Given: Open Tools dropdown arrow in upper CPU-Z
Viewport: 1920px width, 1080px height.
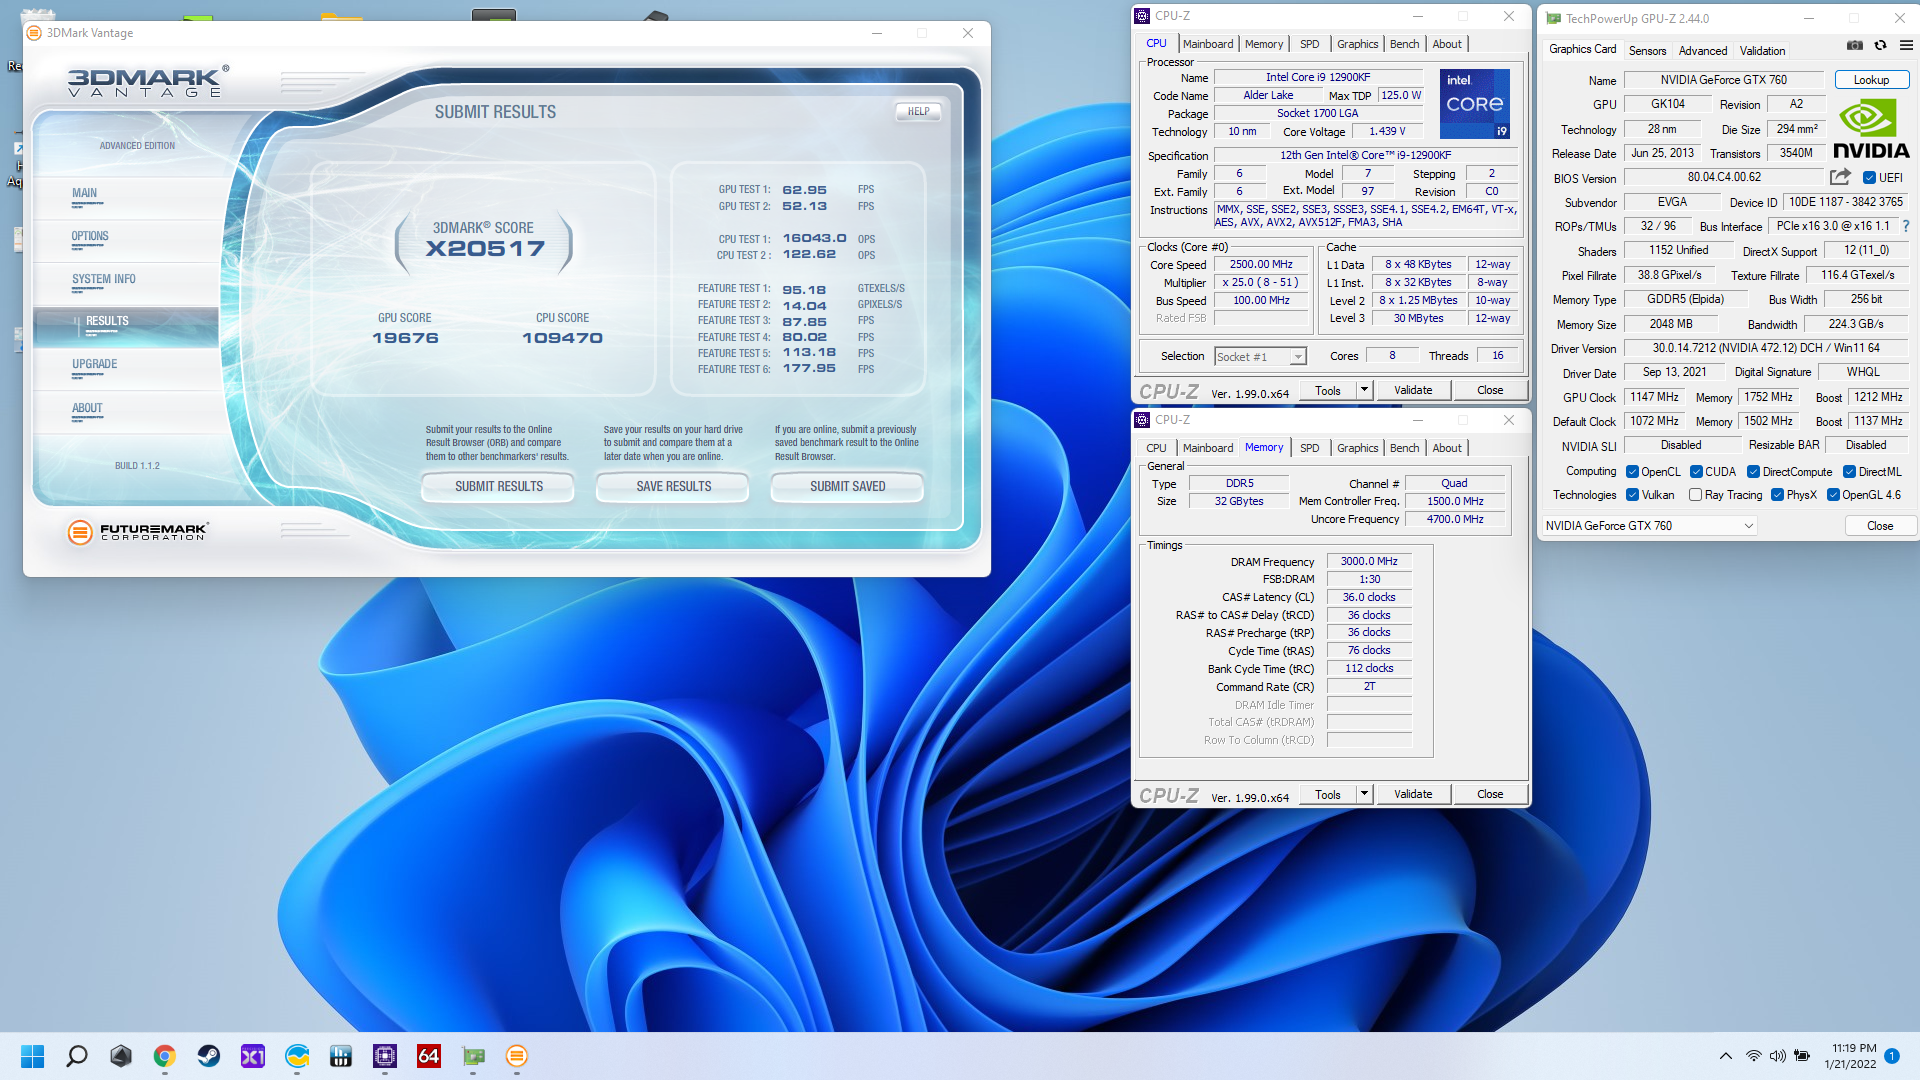Looking at the screenshot, I should 1364,390.
